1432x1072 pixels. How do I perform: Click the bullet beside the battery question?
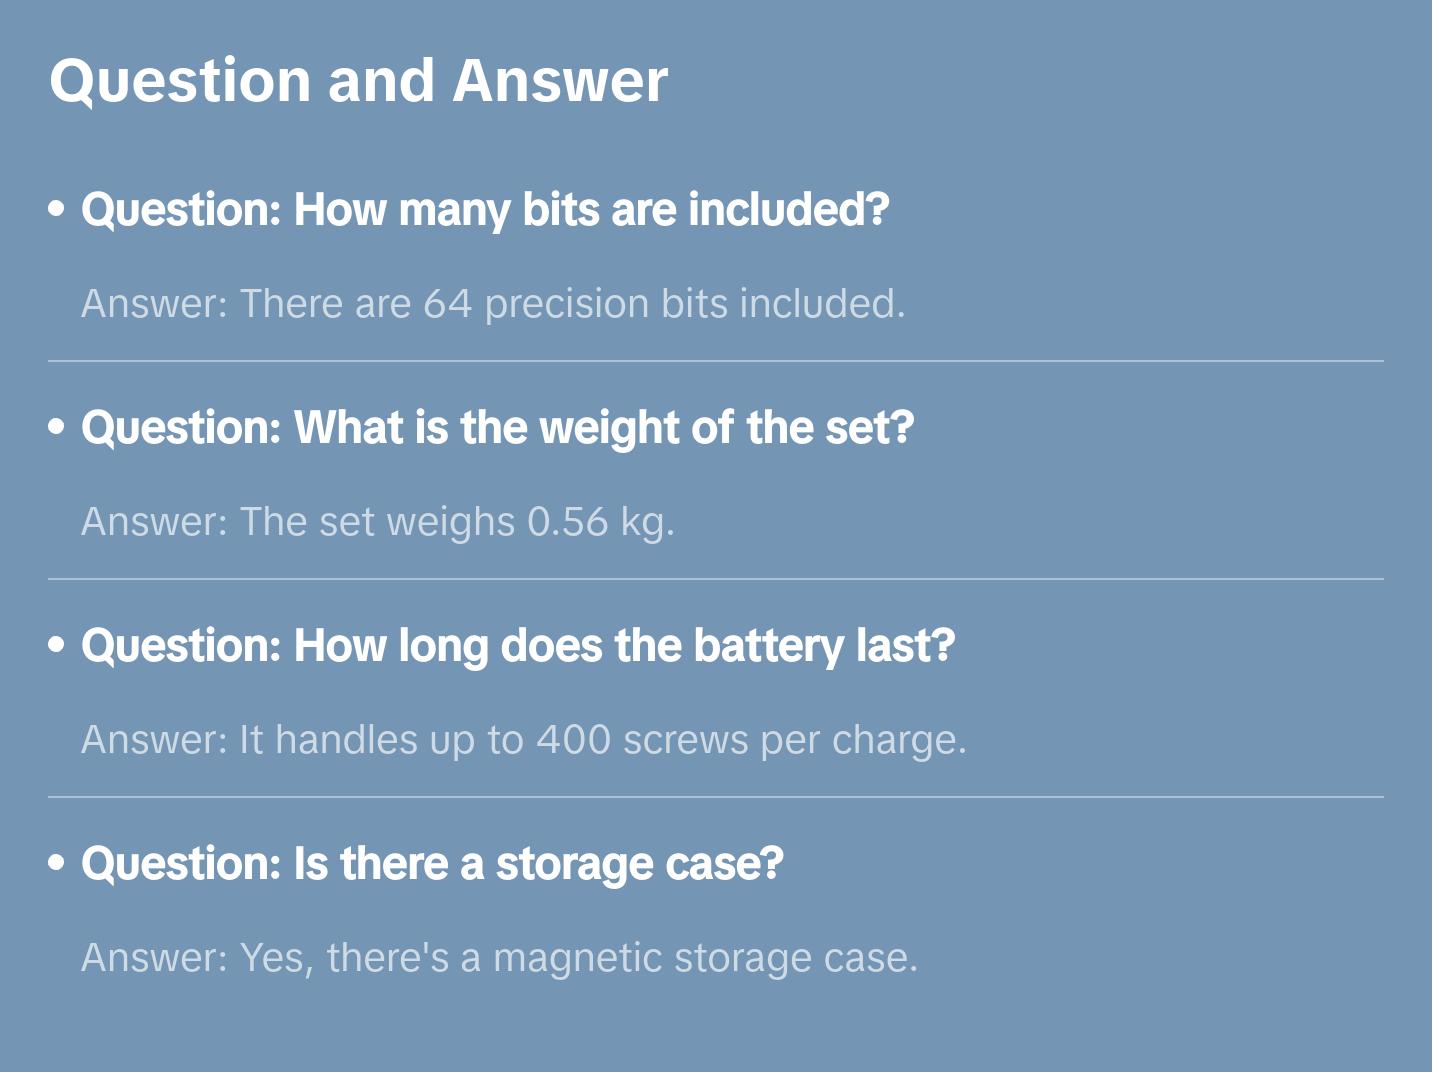pos(57,645)
